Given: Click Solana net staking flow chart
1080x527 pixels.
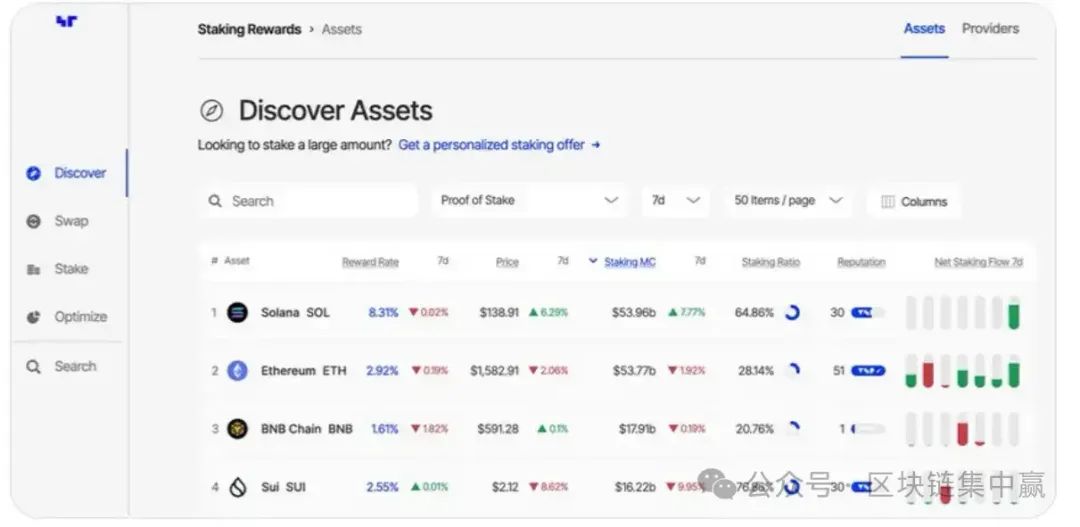Looking at the screenshot, I should coord(963,313).
